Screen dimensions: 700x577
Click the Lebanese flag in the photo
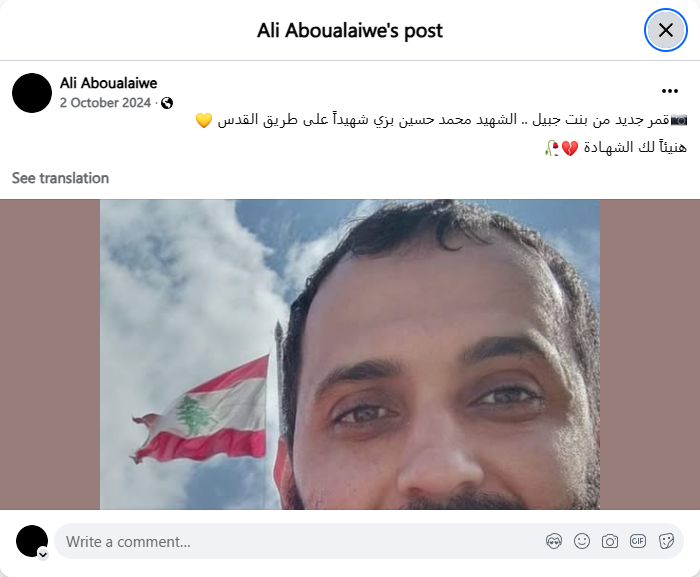tap(200, 410)
